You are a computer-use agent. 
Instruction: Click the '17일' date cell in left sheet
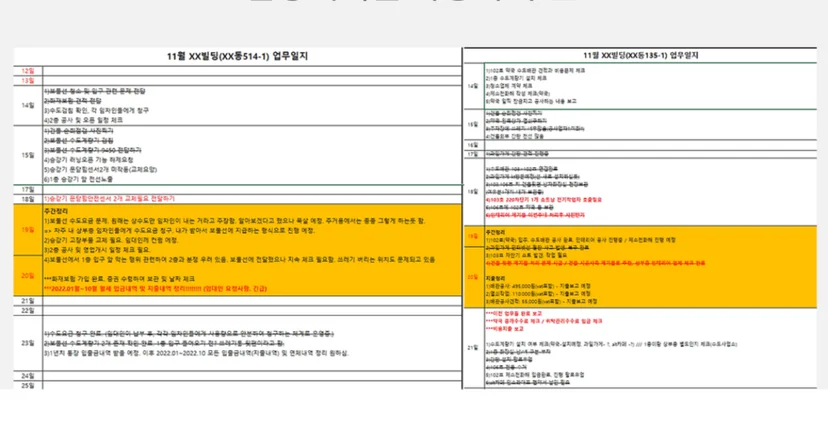pyautogui.click(x=28, y=189)
